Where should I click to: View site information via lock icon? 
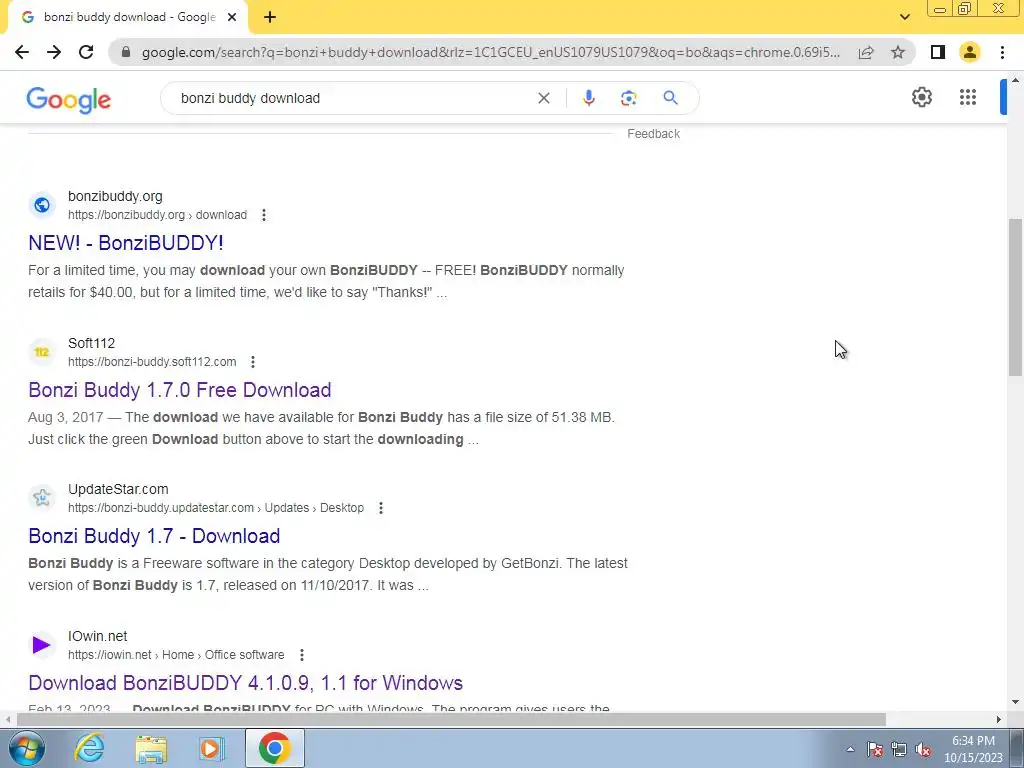[x=127, y=52]
